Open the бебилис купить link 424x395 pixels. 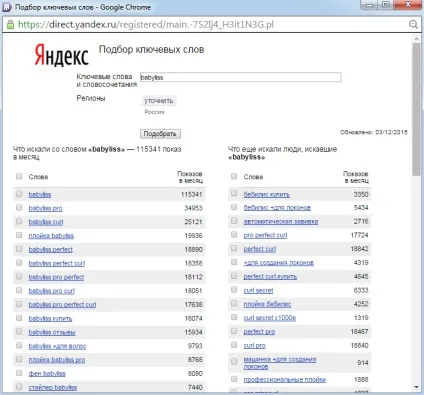pyautogui.click(x=266, y=194)
